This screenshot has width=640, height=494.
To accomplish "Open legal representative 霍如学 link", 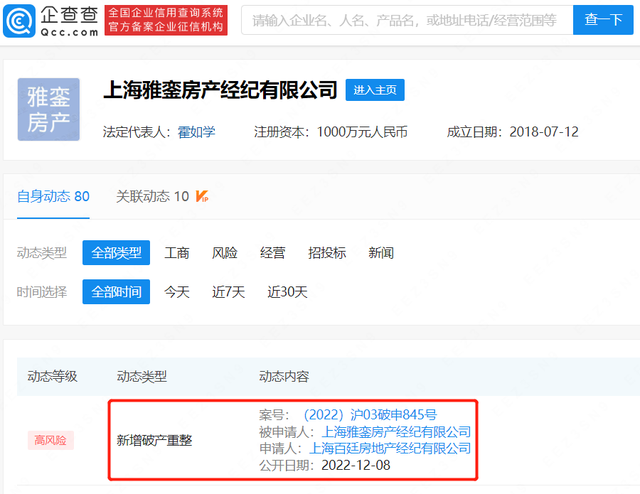I will 196,132.
